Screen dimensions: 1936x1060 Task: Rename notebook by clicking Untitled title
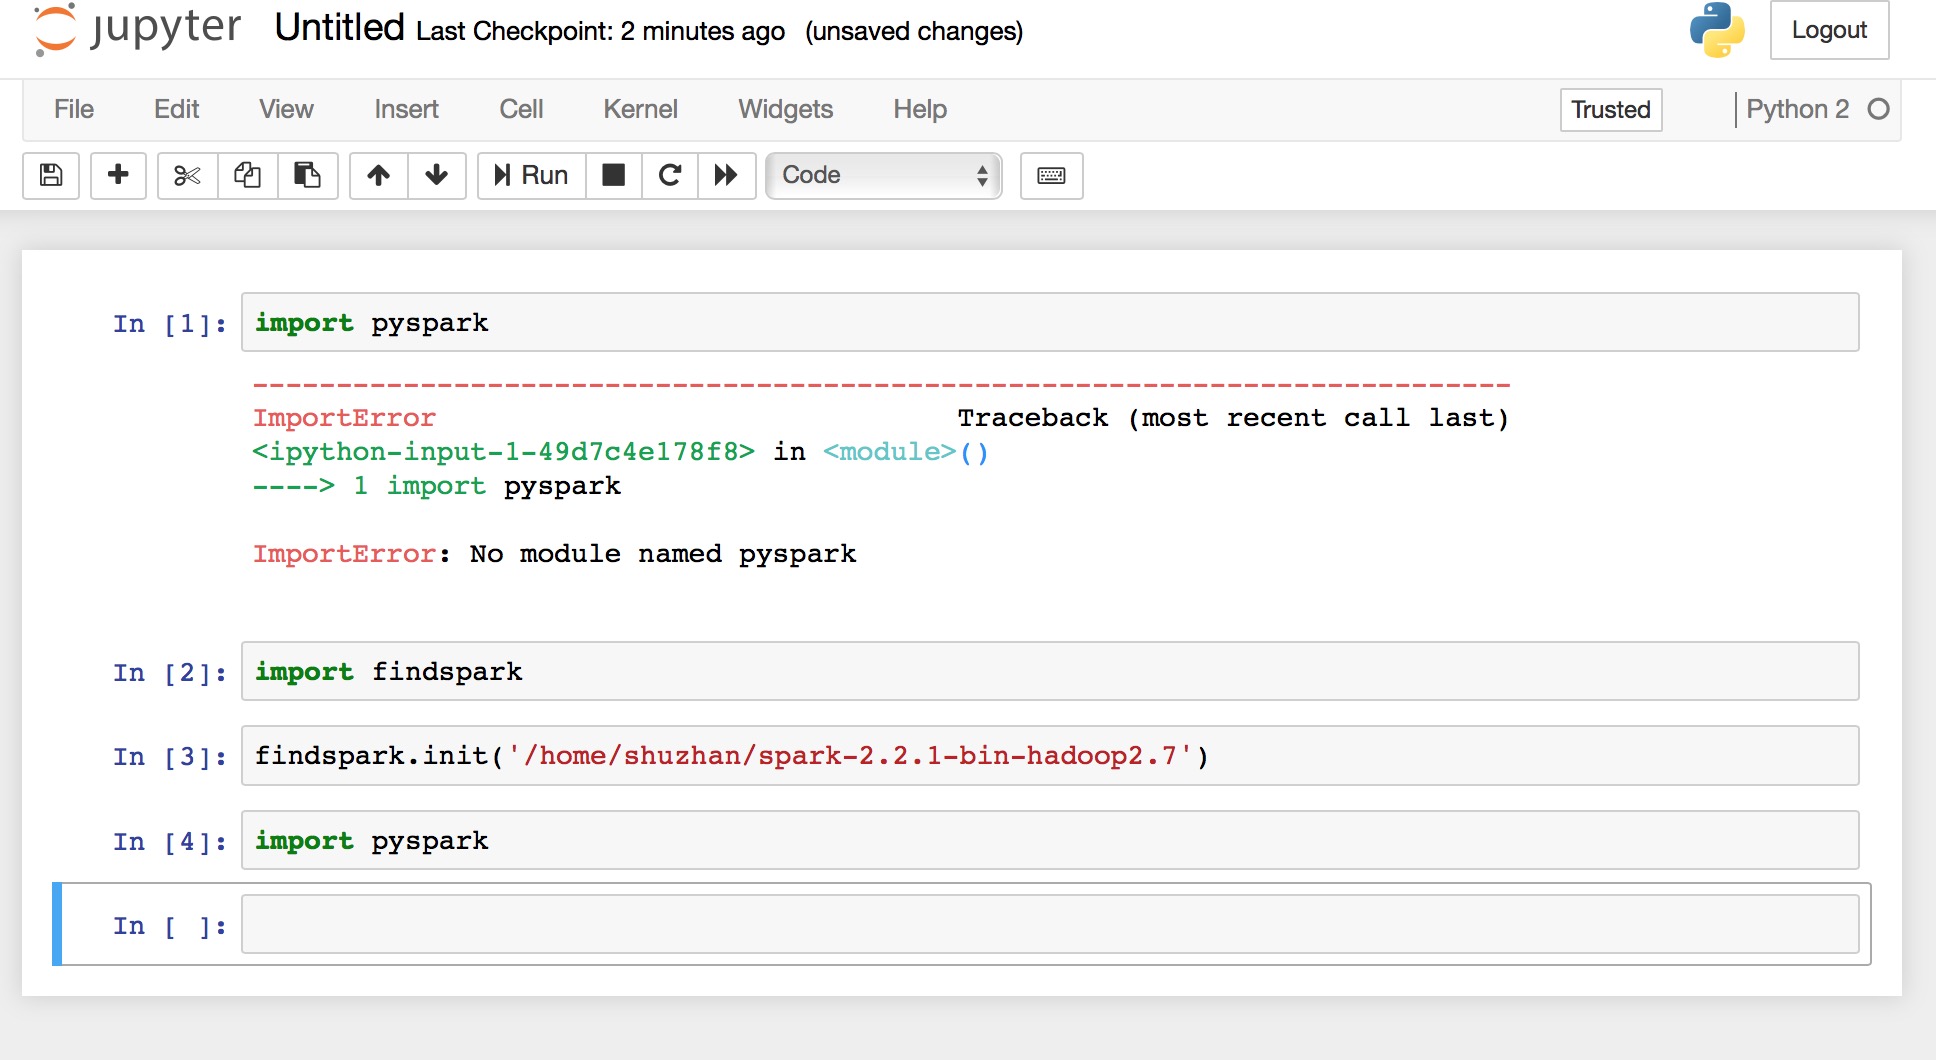(339, 28)
